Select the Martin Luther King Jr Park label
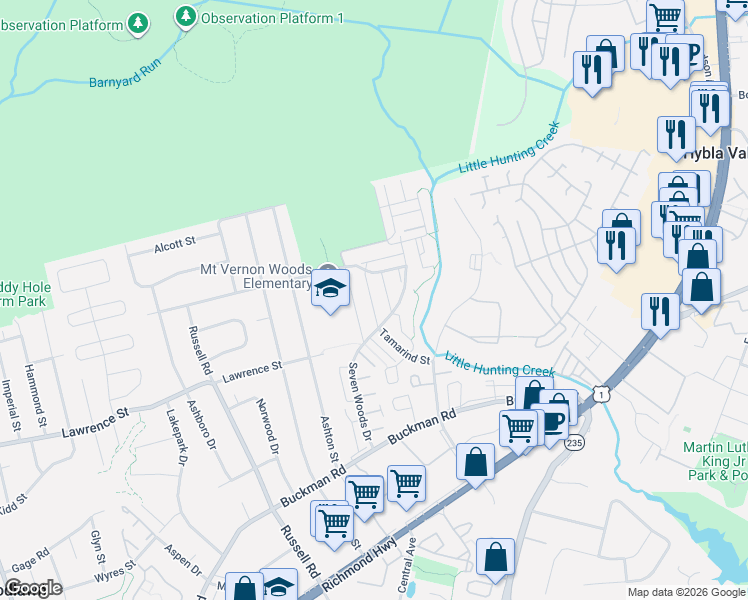 715,461
